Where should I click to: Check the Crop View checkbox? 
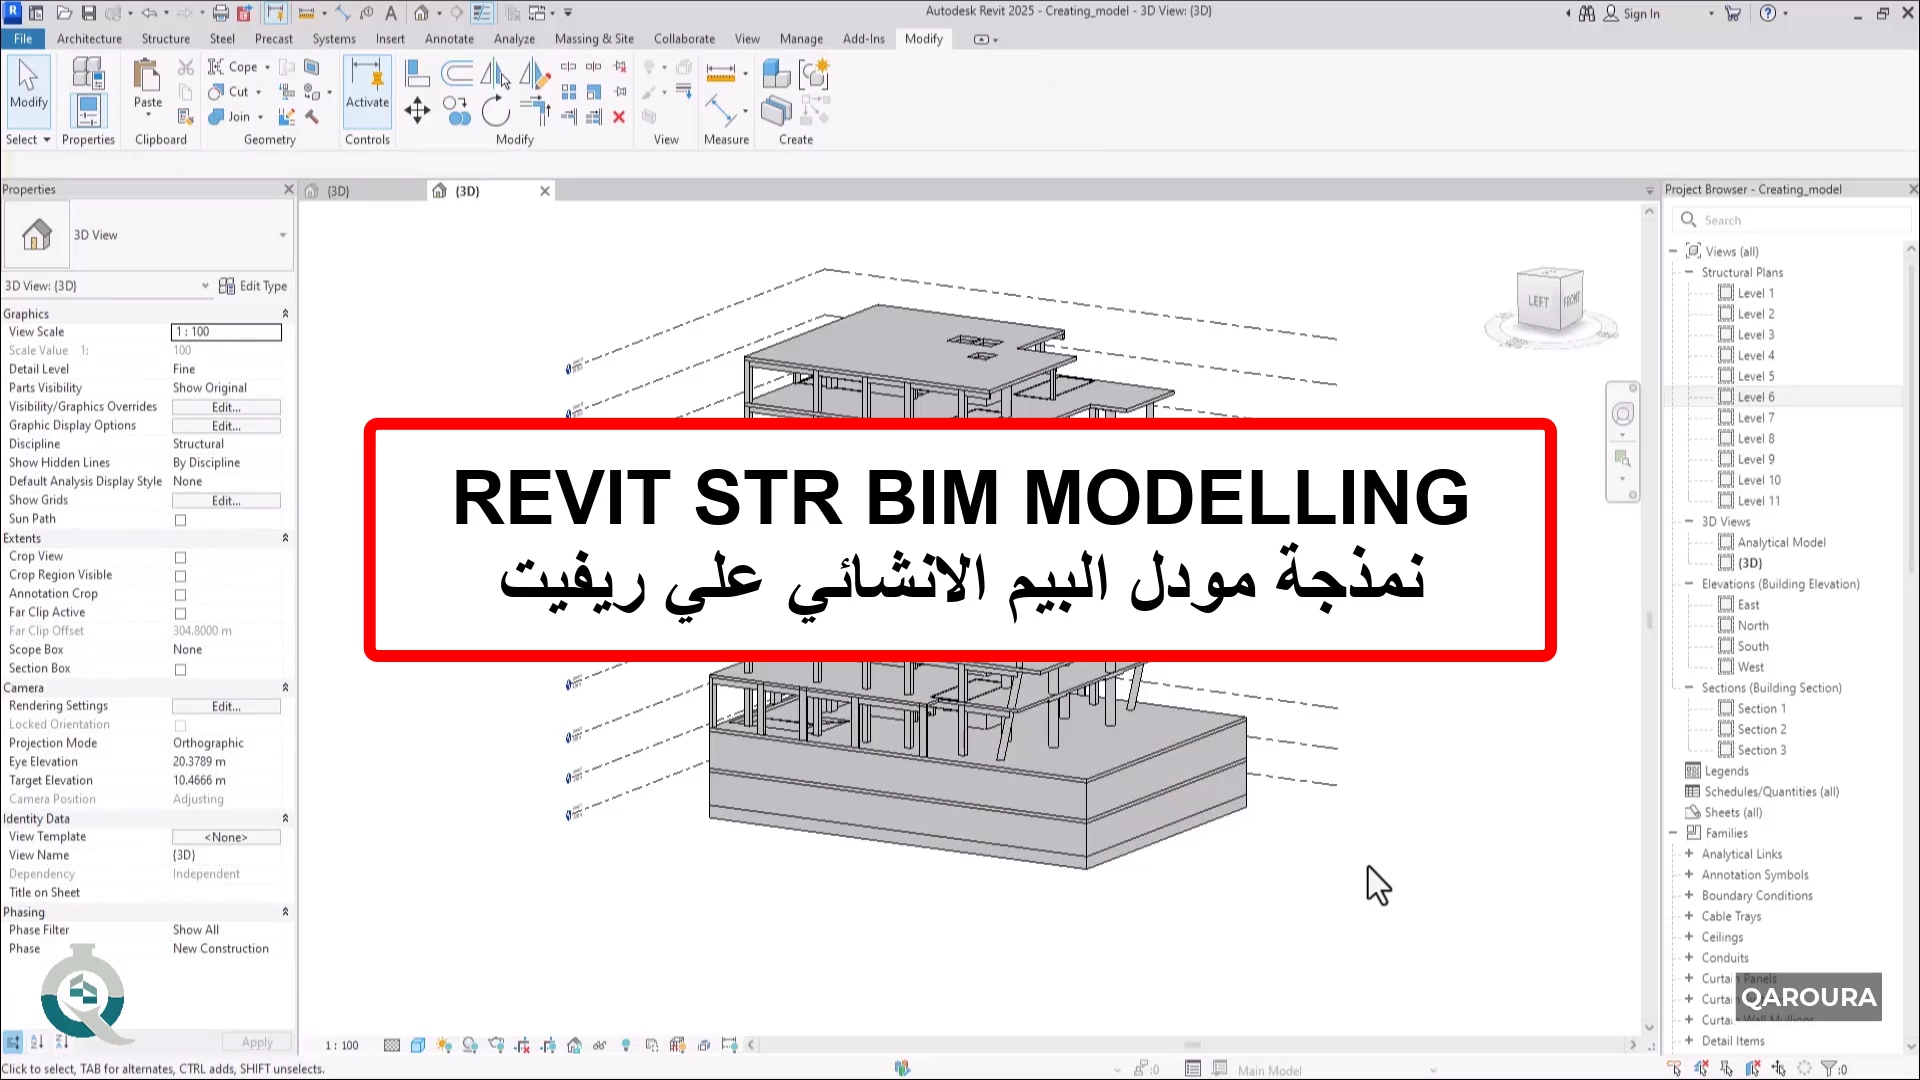[x=180, y=557]
